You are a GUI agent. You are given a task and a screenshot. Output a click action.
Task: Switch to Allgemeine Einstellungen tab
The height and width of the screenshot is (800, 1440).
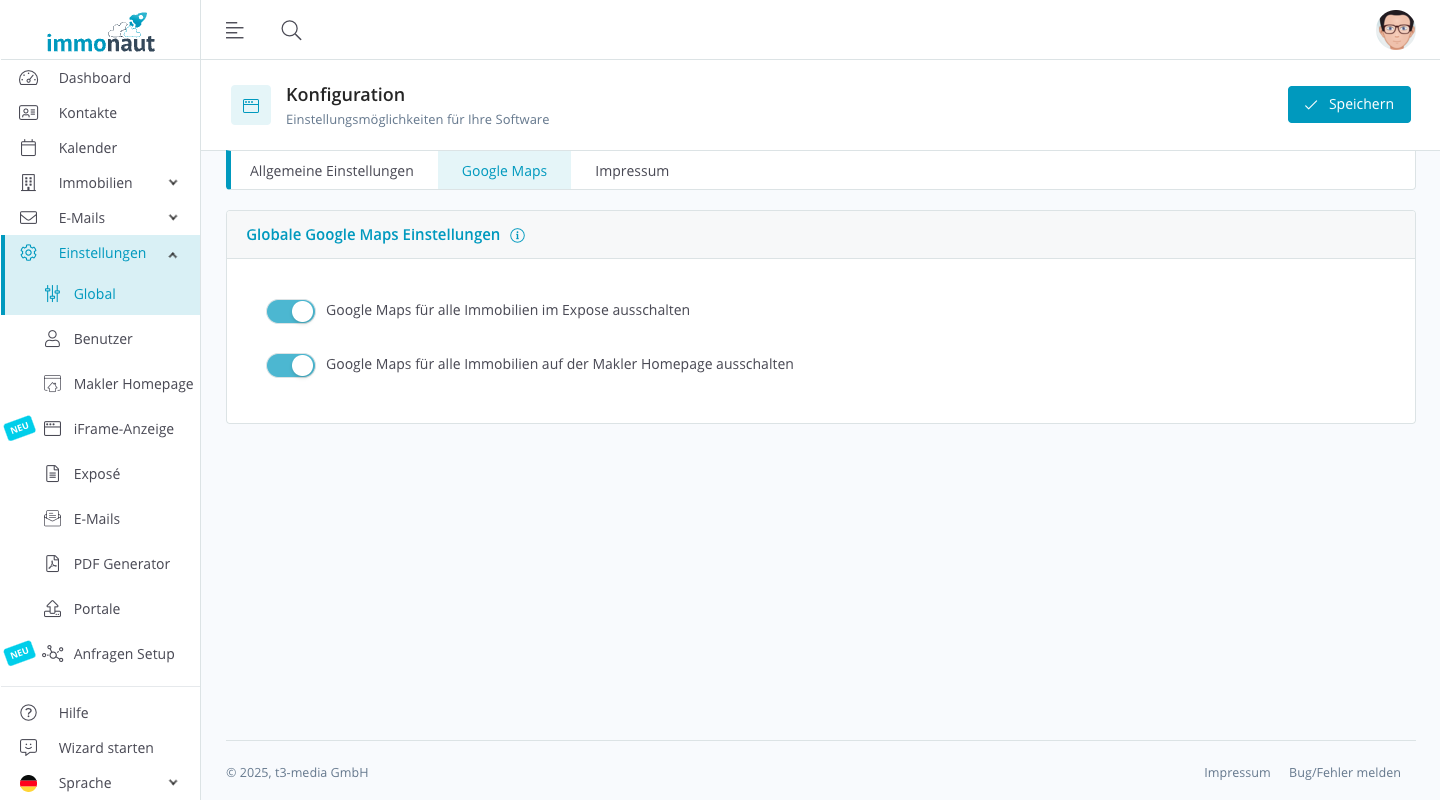[331, 171]
